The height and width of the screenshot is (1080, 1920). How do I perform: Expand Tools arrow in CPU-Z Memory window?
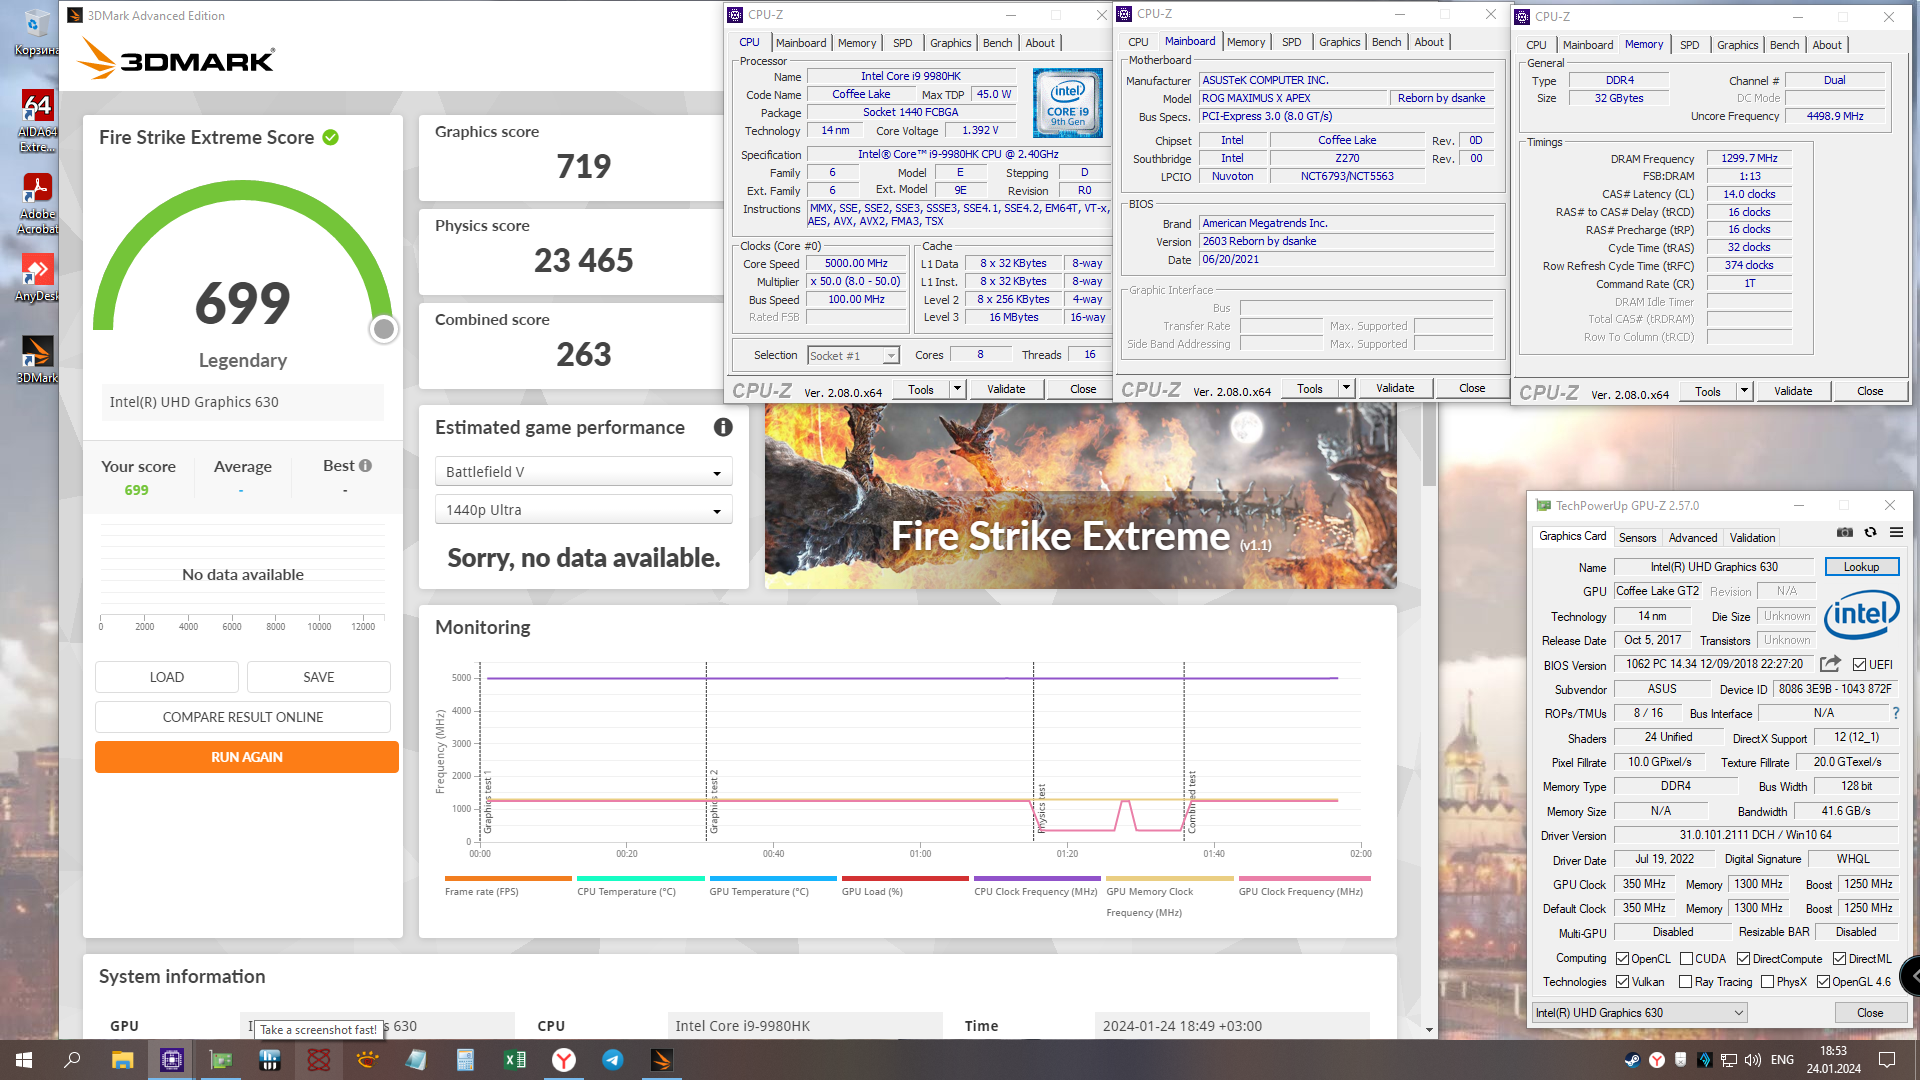point(1744,391)
